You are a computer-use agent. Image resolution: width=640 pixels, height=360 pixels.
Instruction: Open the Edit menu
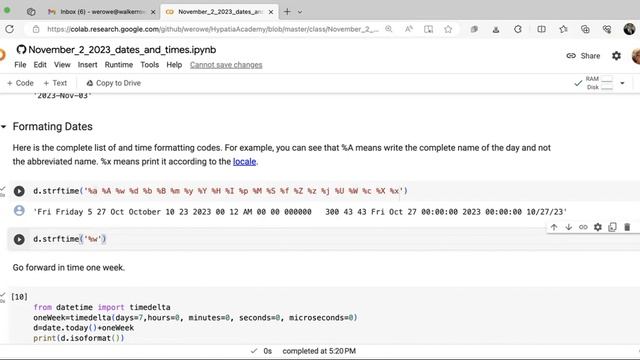pyautogui.click(x=40, y=65)
